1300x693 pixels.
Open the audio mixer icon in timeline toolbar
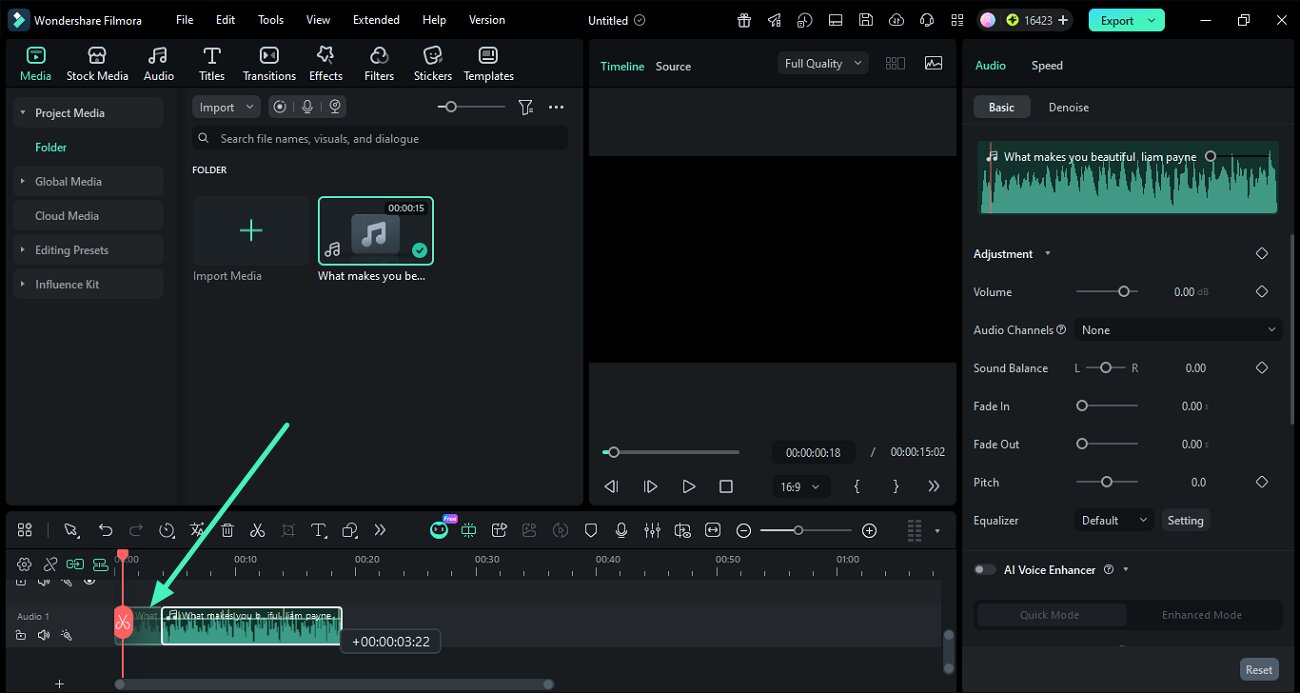[652, 530]
